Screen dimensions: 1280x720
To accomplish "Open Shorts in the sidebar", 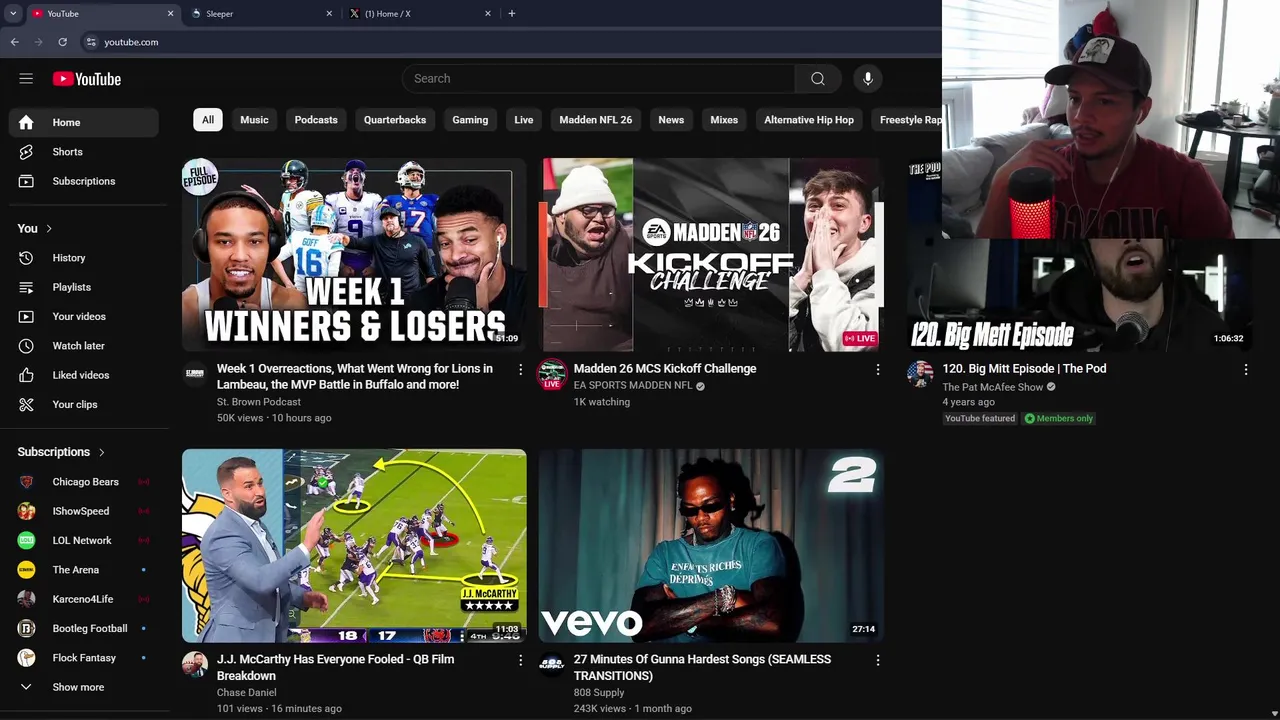I will click(x=84, y=152).
